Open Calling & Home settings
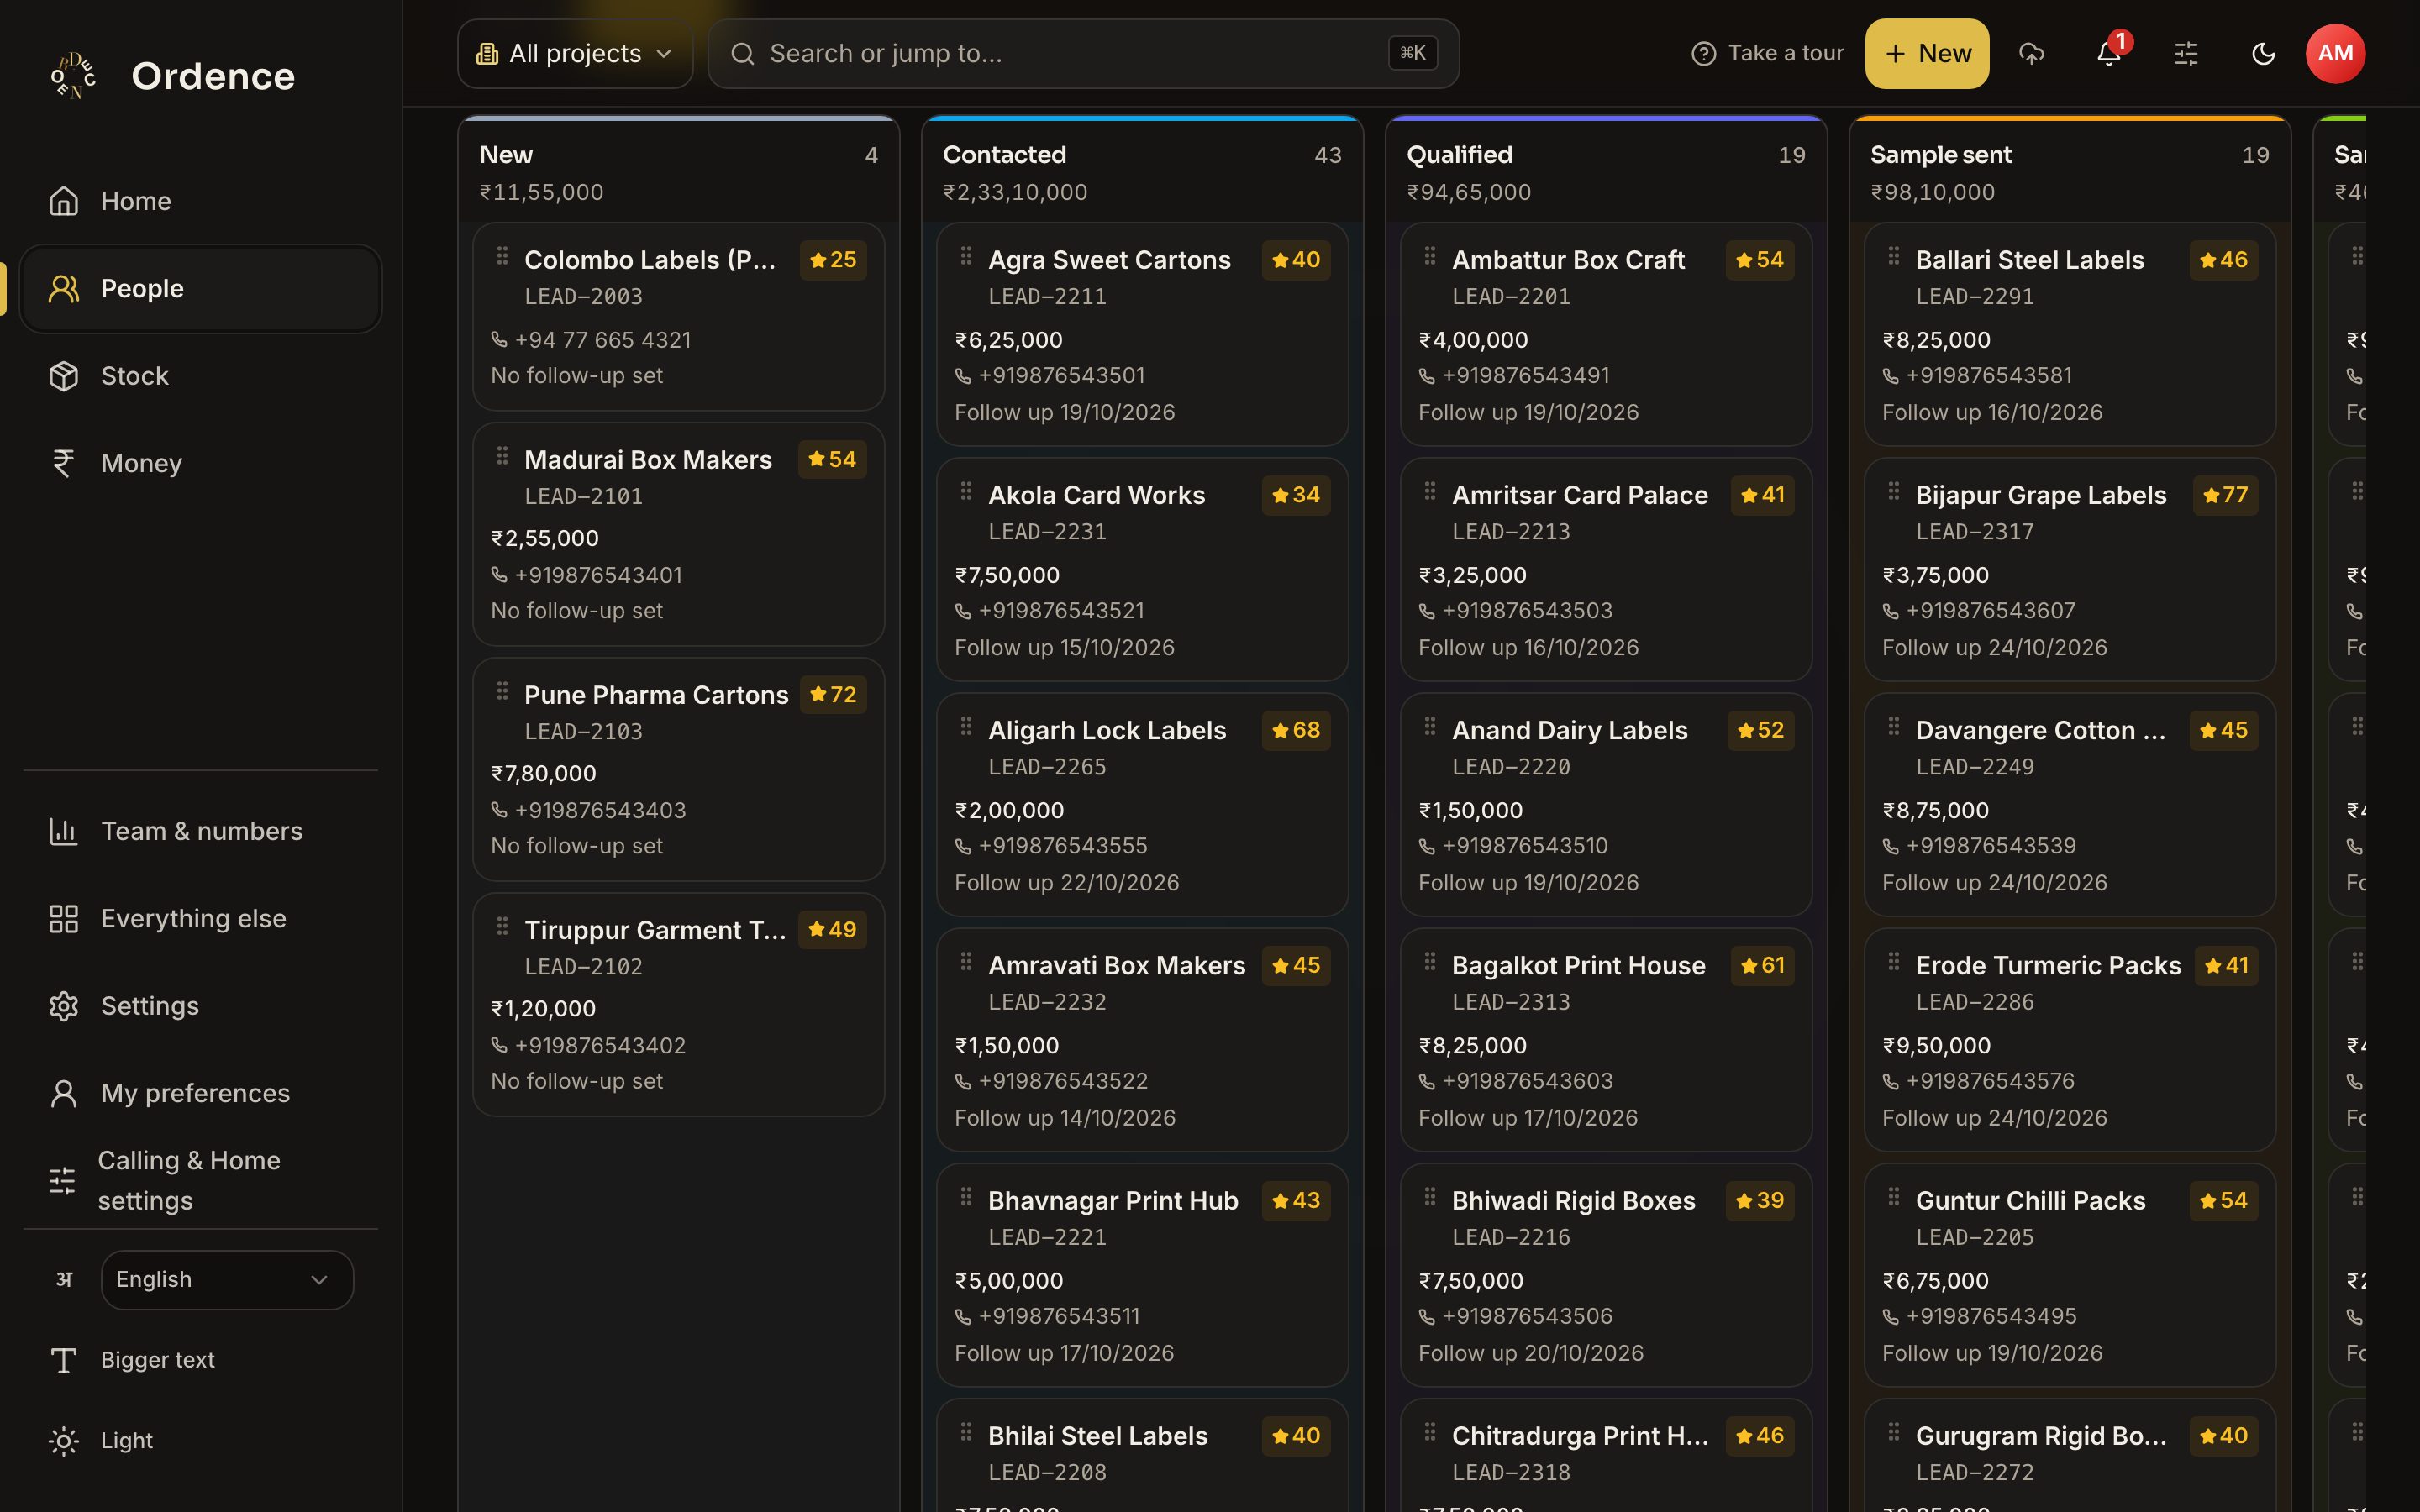The width and height of the screenshot is (2420, 1512). click(x=200, y=1181)
